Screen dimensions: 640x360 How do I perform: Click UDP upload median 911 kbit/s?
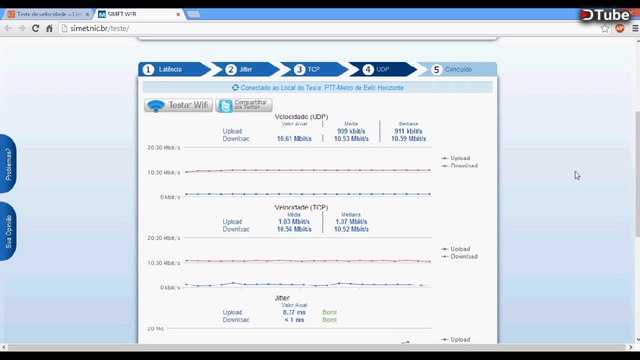[408, 131]
